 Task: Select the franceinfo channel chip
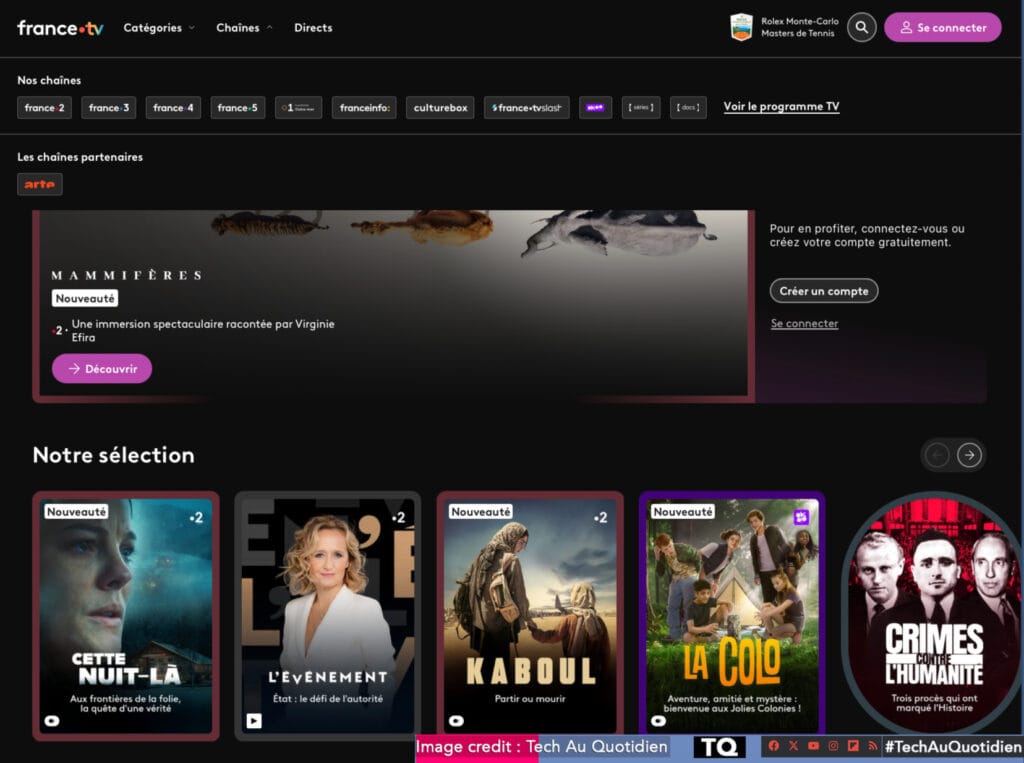point(364,108)
